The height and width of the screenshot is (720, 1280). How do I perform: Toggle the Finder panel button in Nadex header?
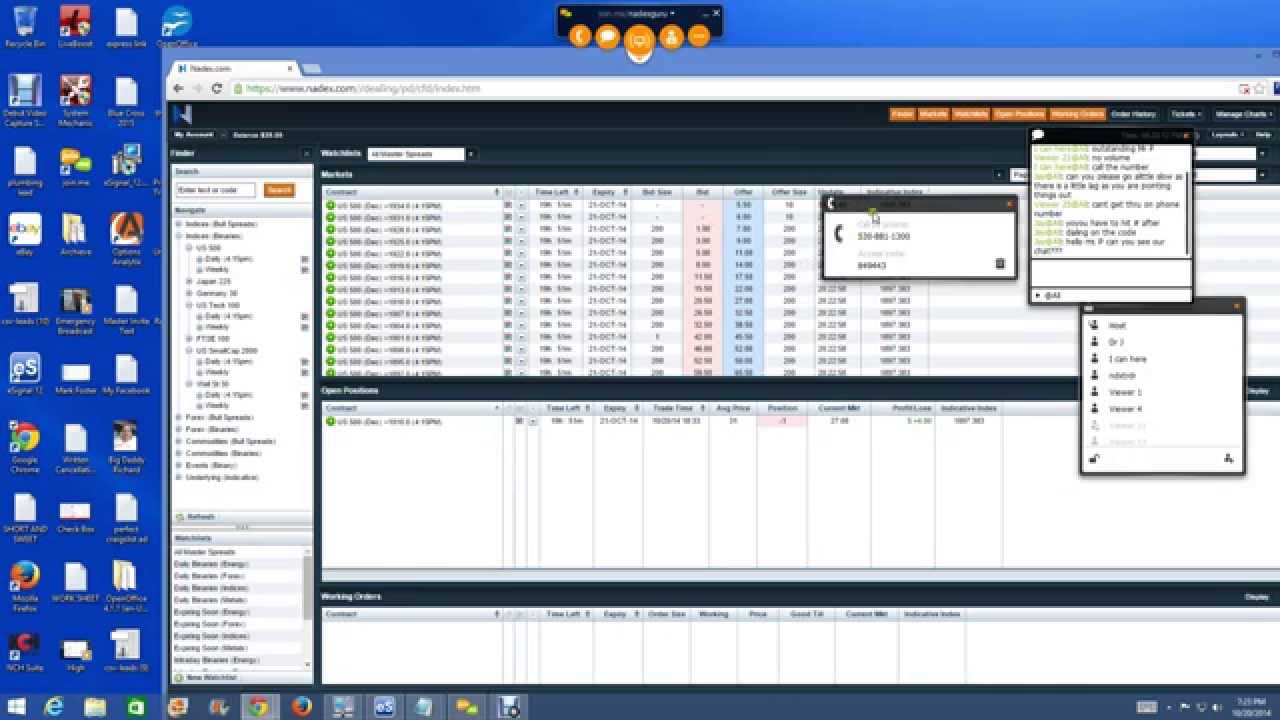(902, 114)
